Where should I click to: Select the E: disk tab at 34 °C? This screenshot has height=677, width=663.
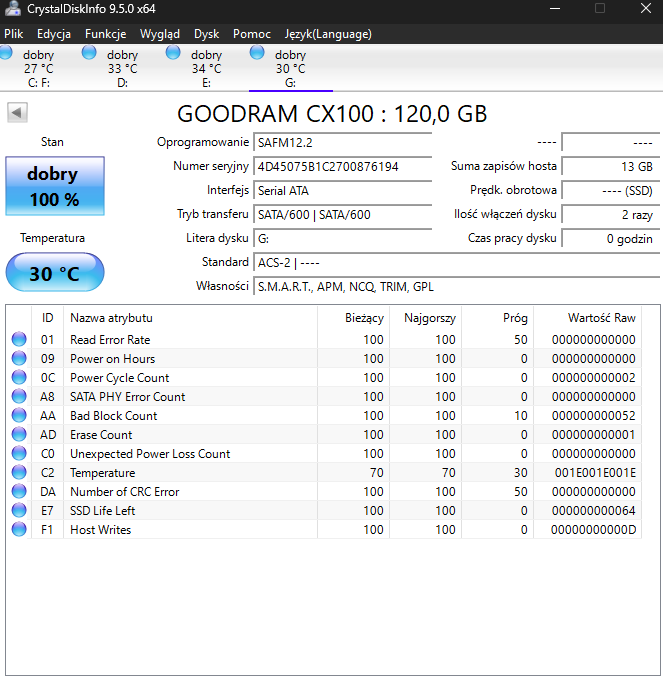pos(206,68)
